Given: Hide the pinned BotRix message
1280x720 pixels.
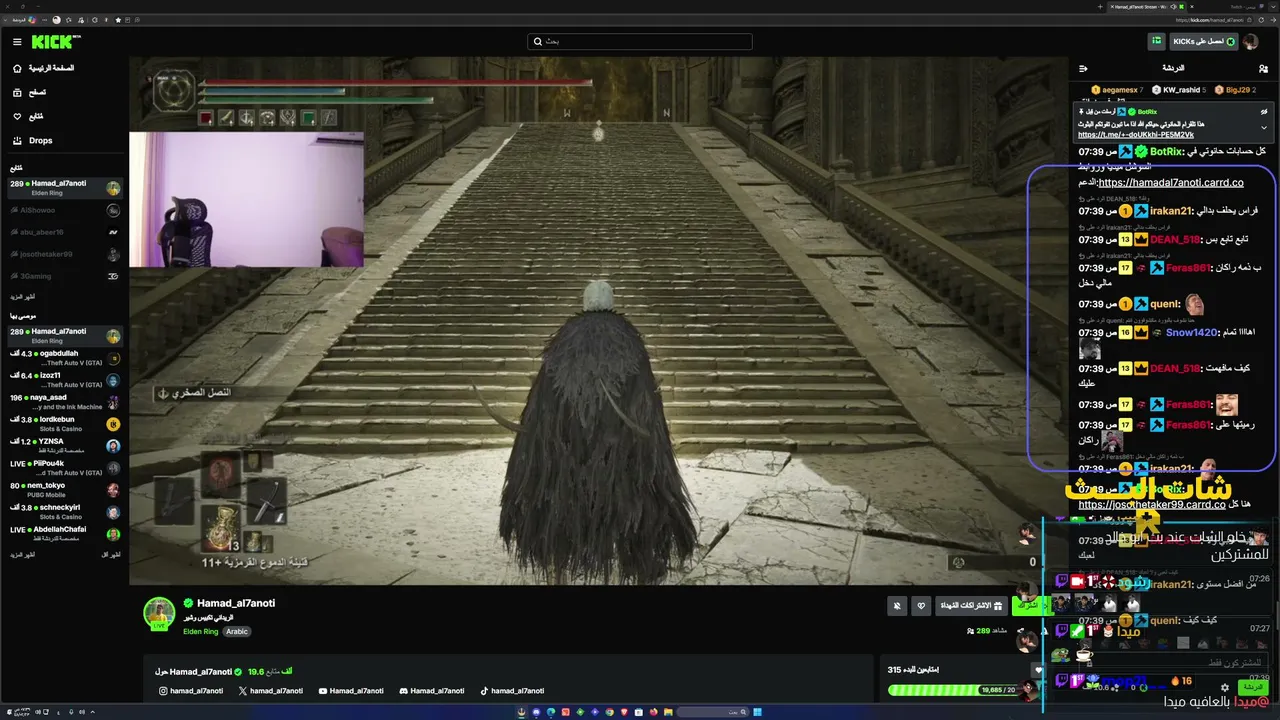Looking at the screenshot, I should pos(1264,112).
